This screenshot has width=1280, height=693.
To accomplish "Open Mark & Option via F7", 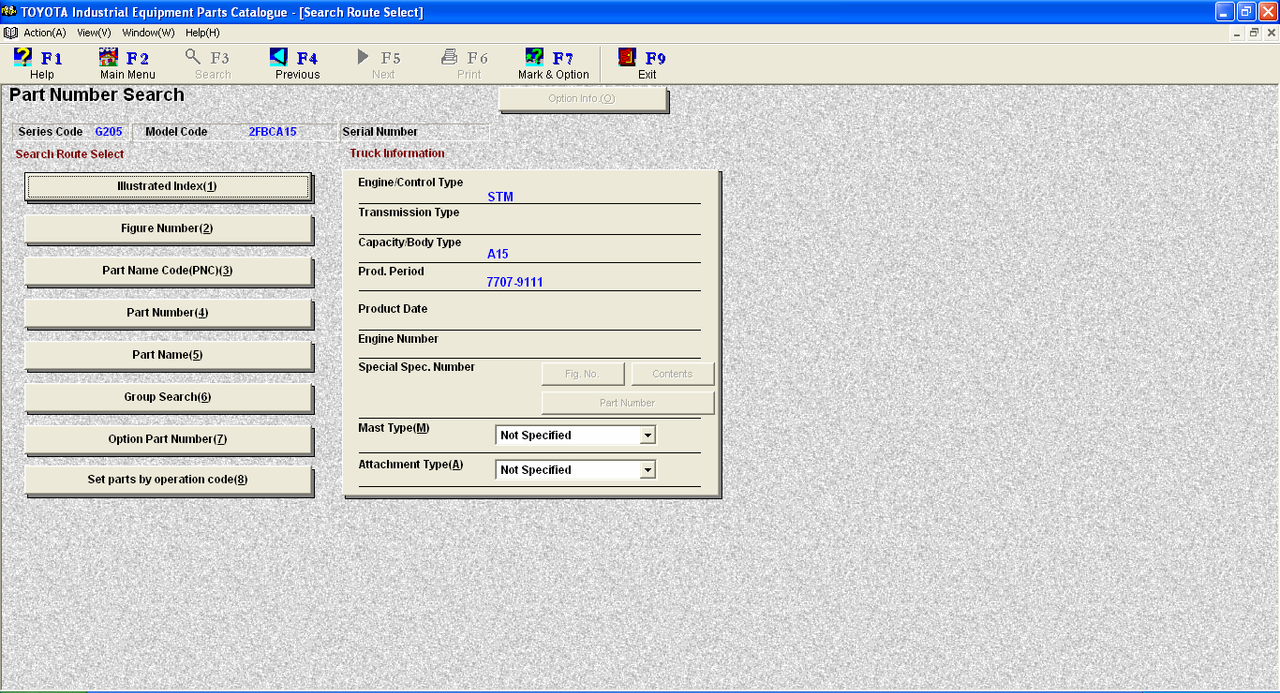I will (x=553, y=64).
